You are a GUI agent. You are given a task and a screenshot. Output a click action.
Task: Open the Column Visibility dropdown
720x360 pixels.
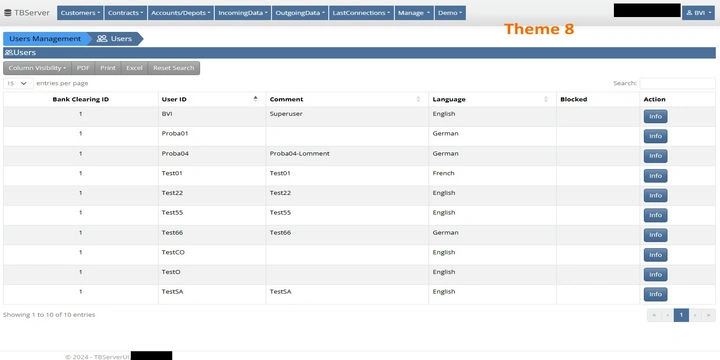click(37, 68)
